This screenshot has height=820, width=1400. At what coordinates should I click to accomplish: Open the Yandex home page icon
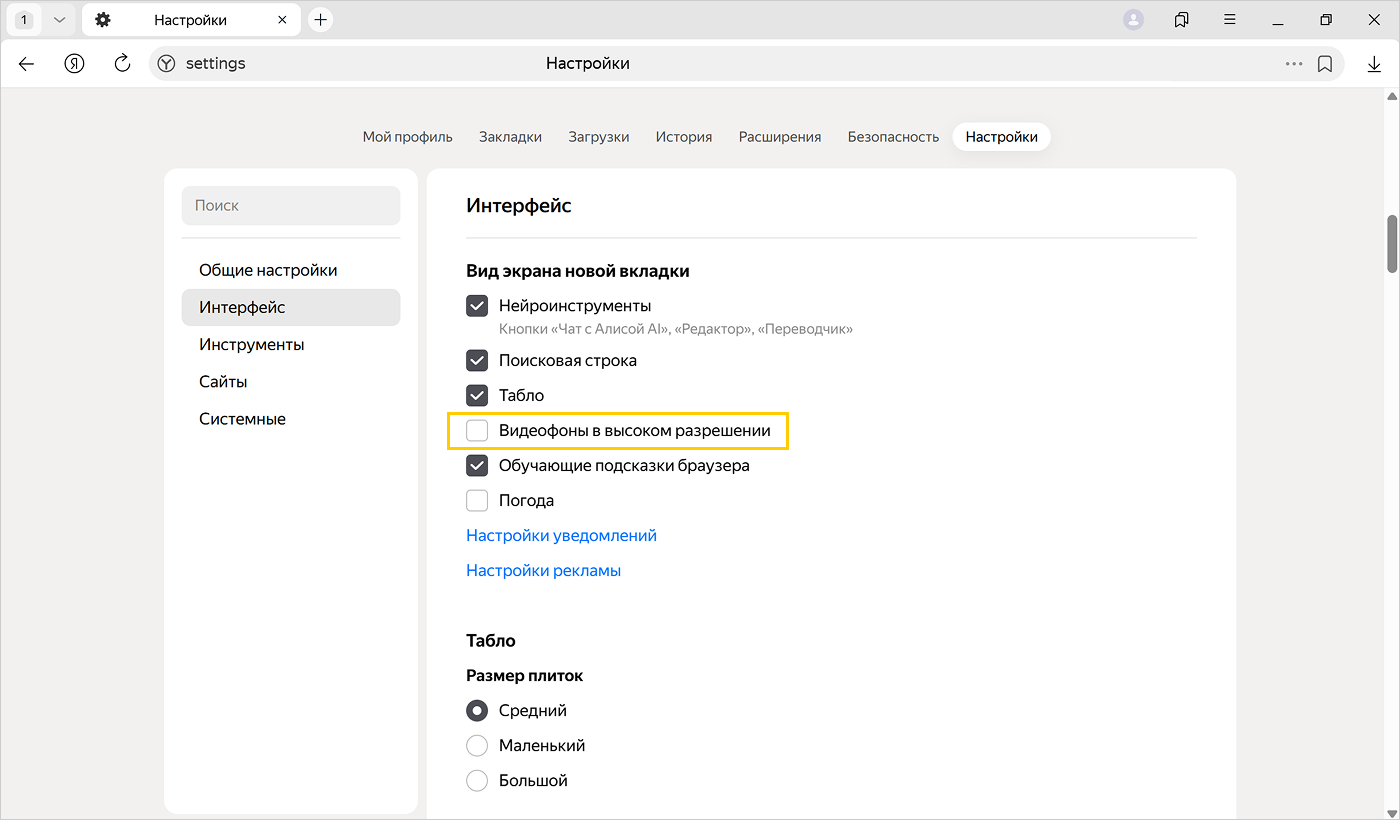[74, 64]
